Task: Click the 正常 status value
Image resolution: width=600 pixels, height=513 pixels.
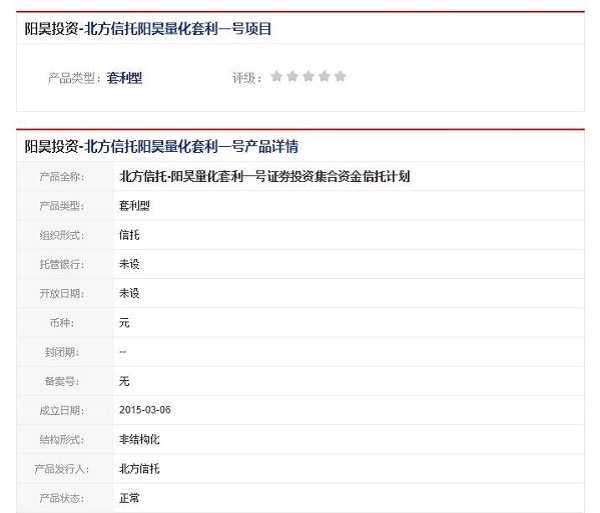Action: 129,498
